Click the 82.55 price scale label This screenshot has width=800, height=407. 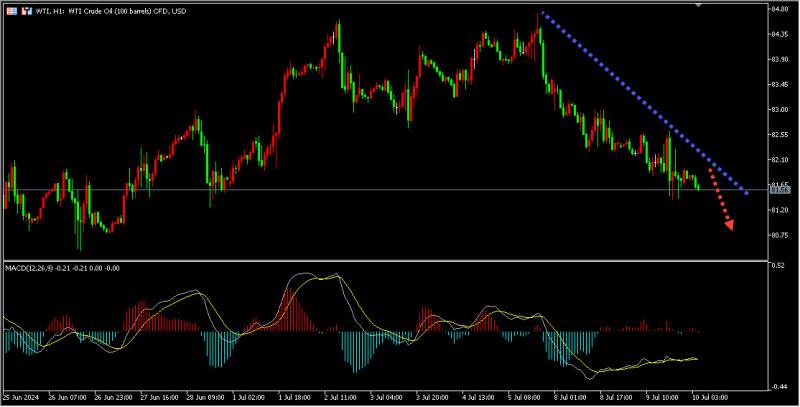click(x=780, y=135)
